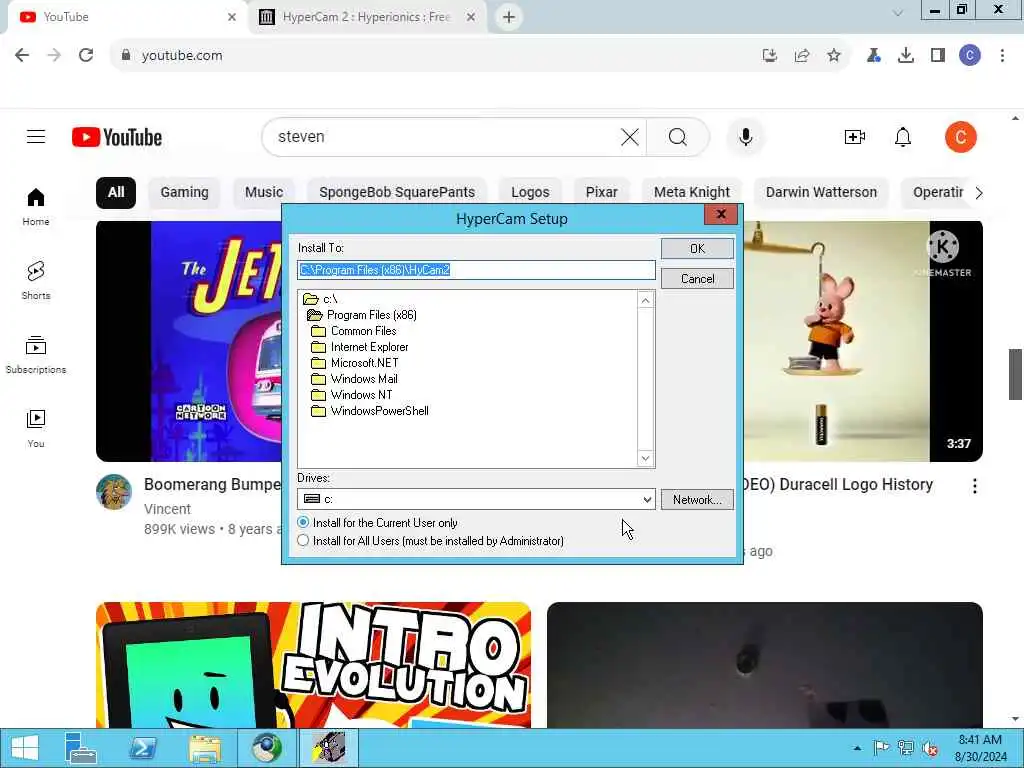1024x768 pixels.
Task: Select the Gaming filter chip
Action: pos(185,193)
